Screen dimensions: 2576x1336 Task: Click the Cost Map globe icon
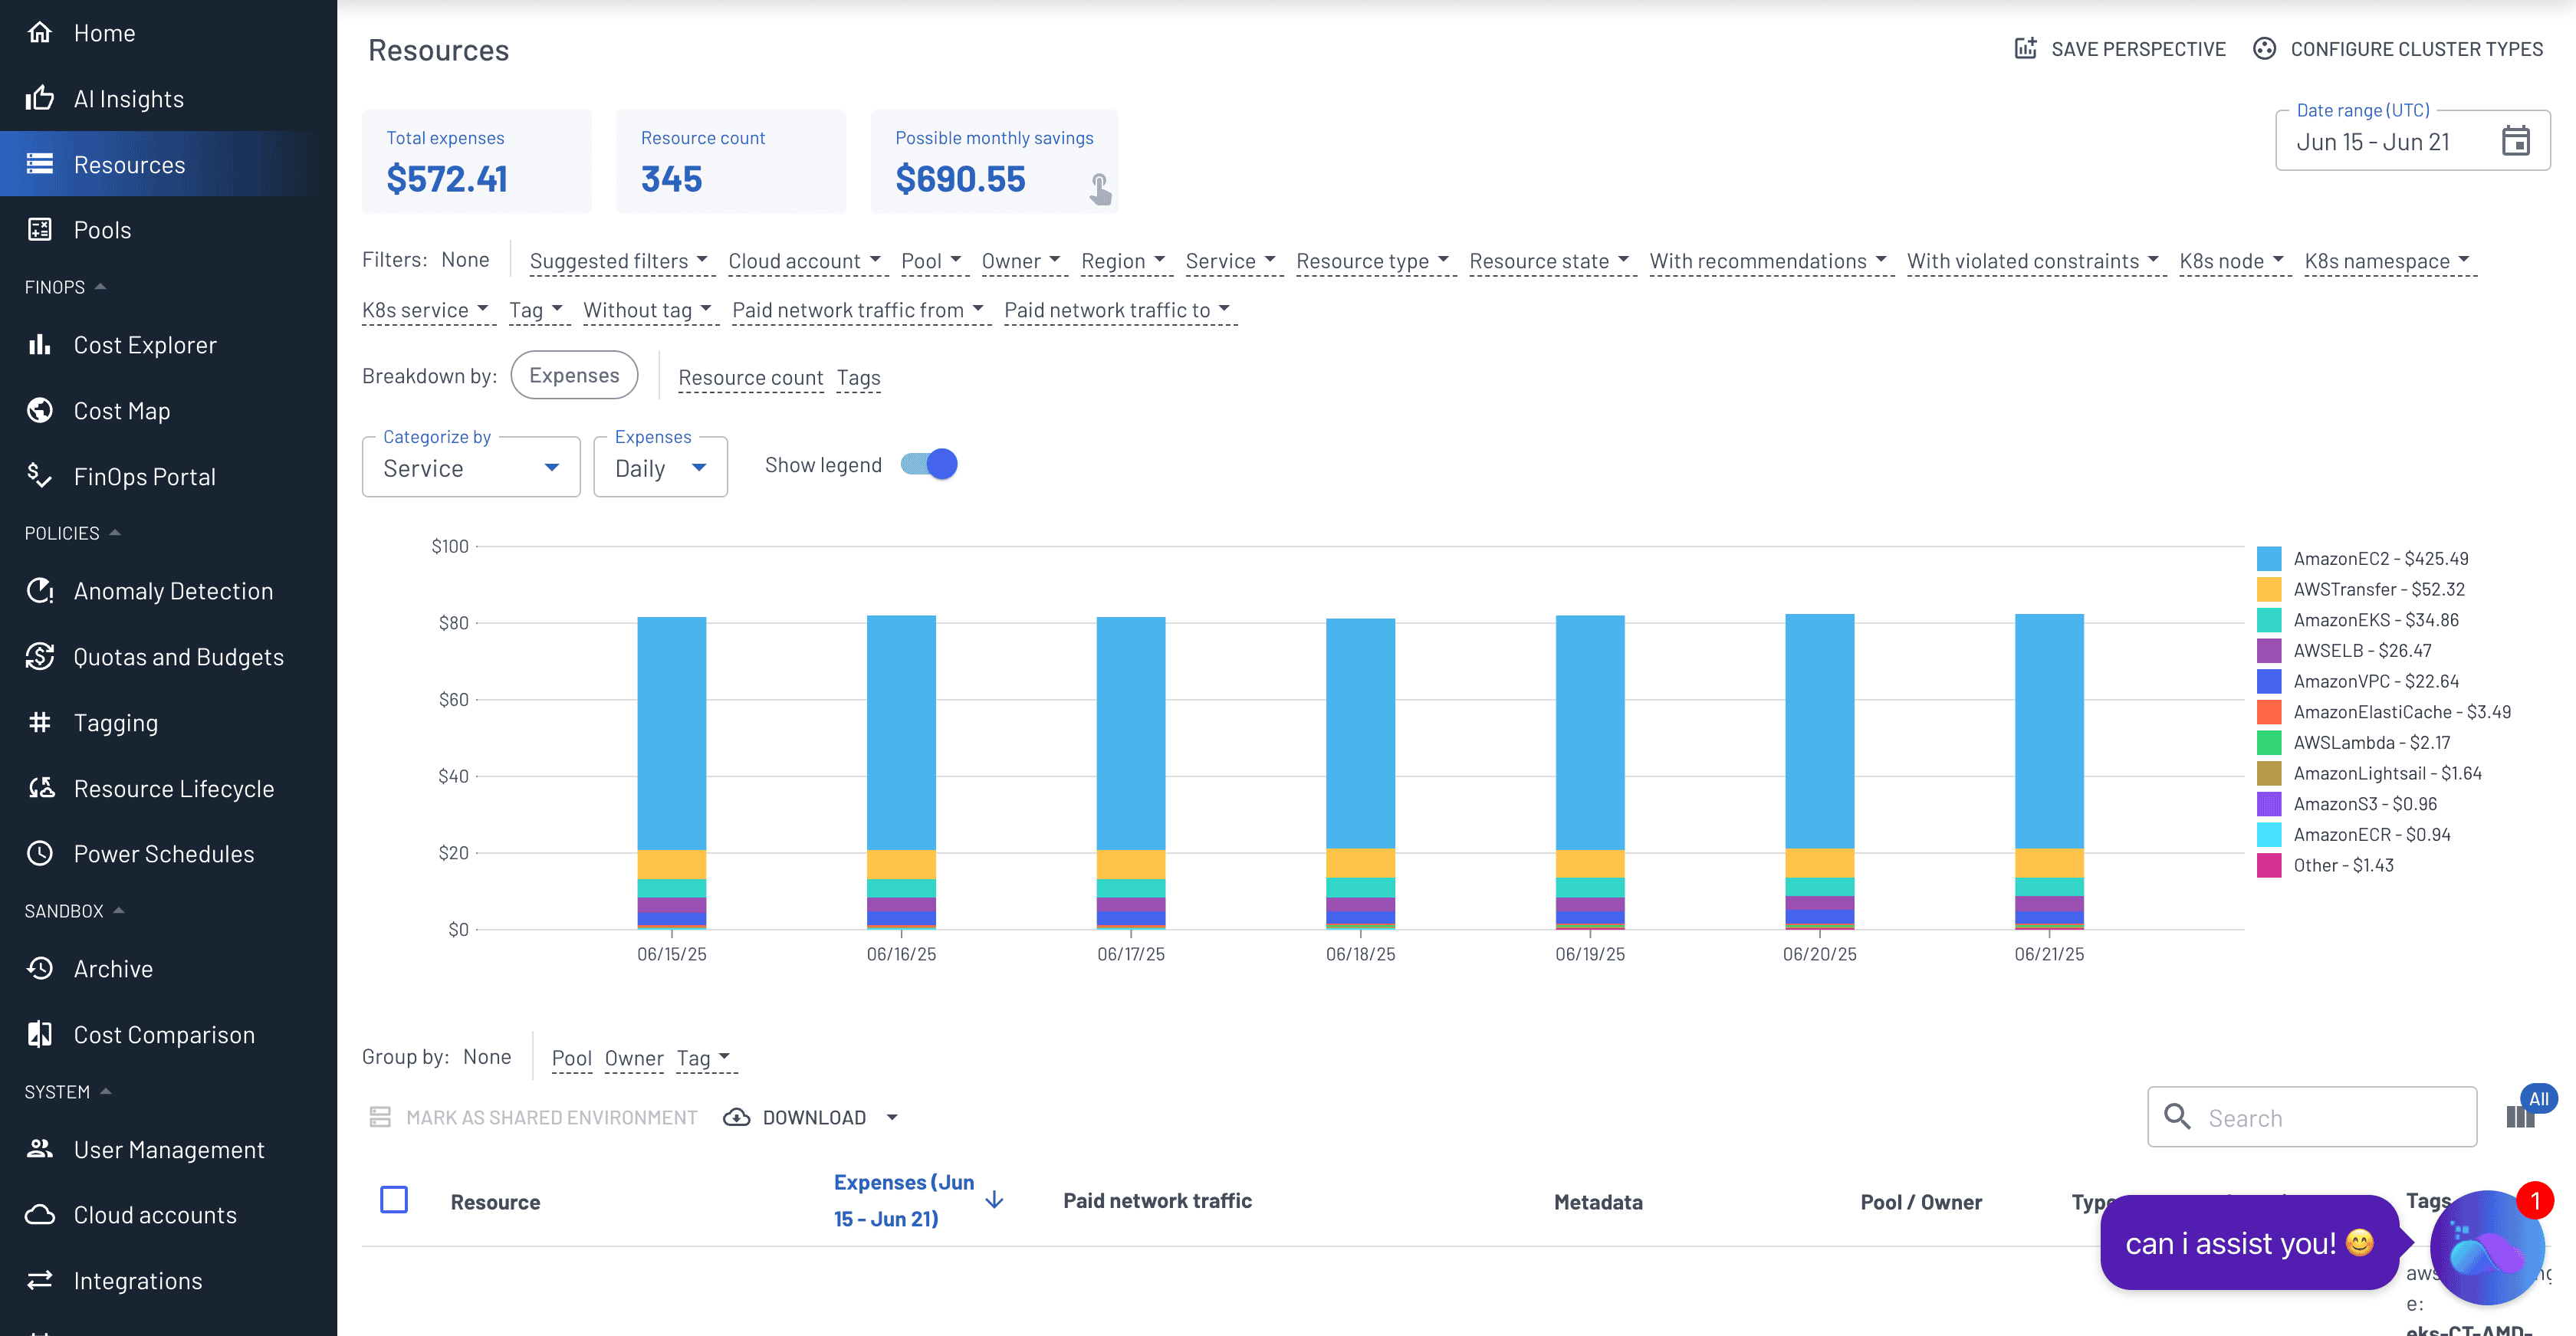click(x=40, y=411)
